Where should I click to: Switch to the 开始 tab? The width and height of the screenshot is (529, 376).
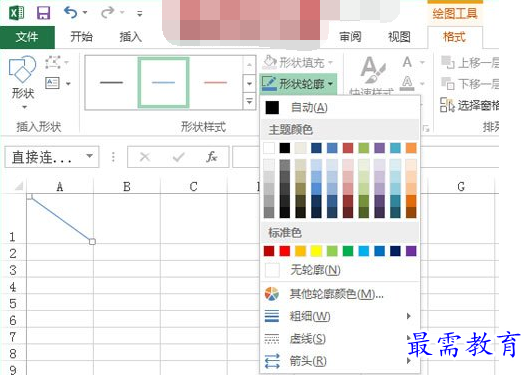81,37
